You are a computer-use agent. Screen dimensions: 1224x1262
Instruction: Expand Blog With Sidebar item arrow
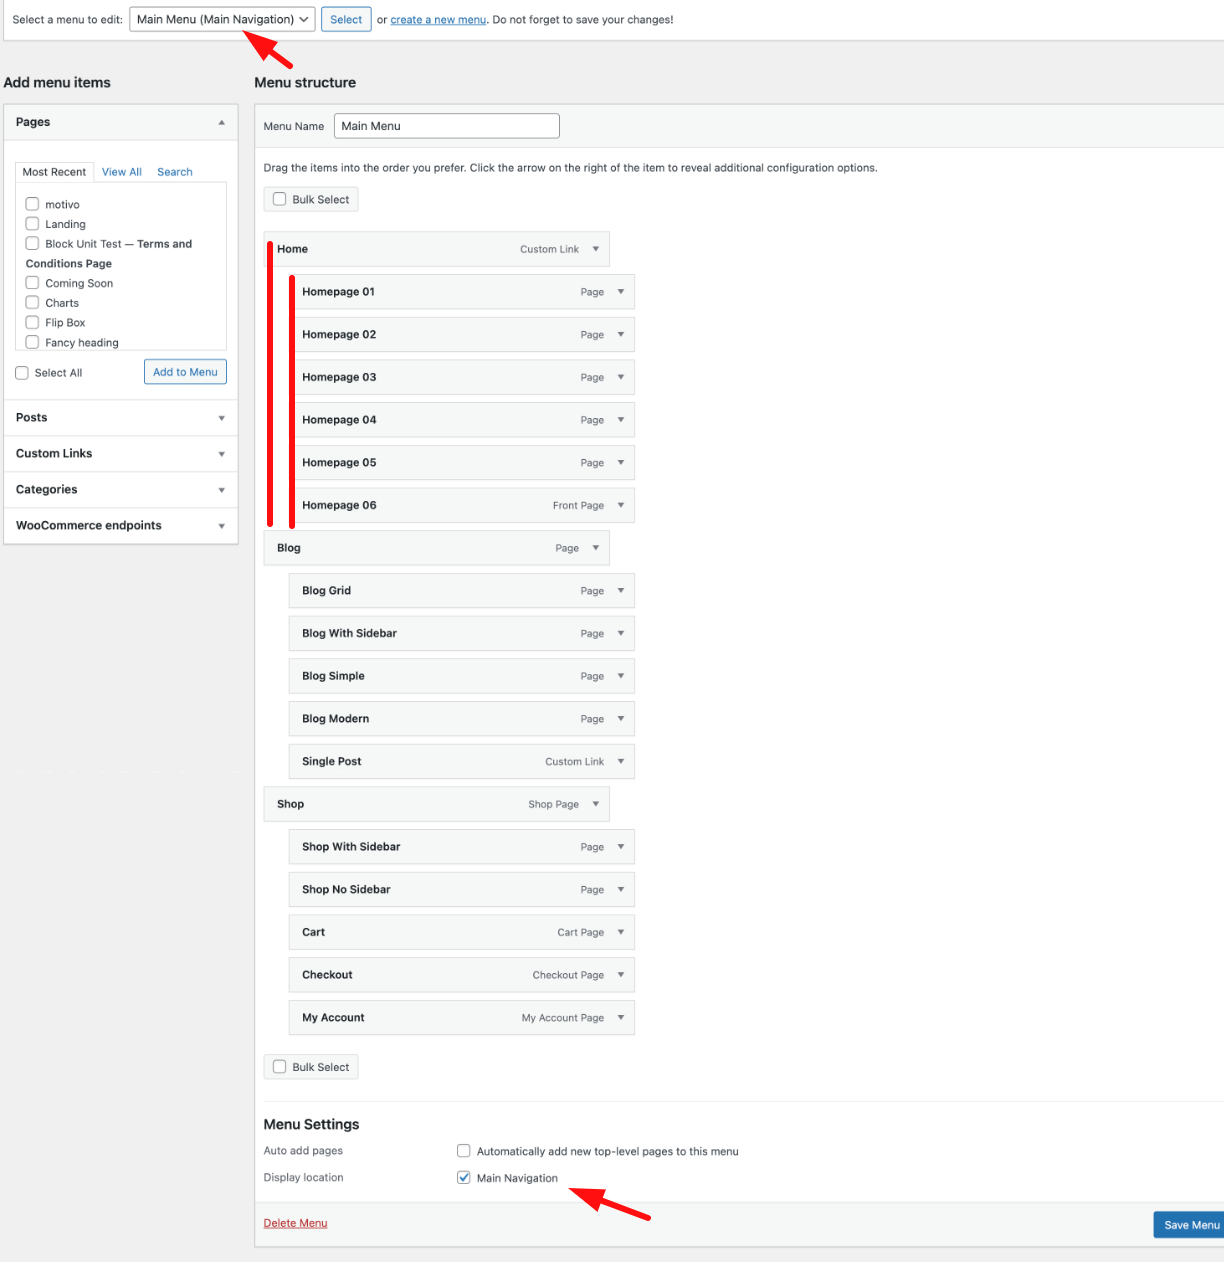621,633
